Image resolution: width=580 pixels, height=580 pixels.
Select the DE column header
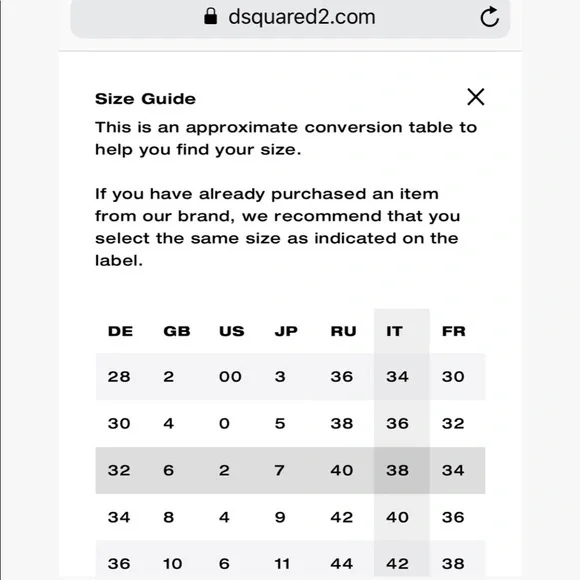click(120, 331)
